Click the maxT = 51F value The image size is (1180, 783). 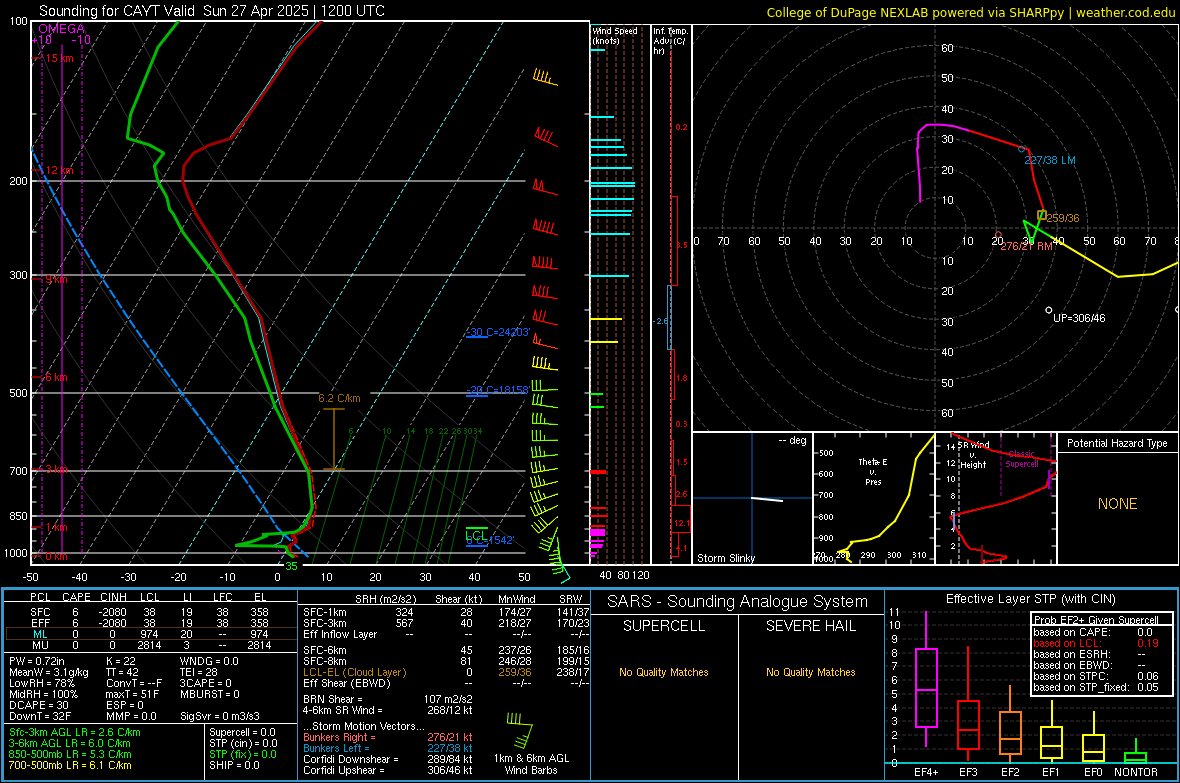coord(132,694)
